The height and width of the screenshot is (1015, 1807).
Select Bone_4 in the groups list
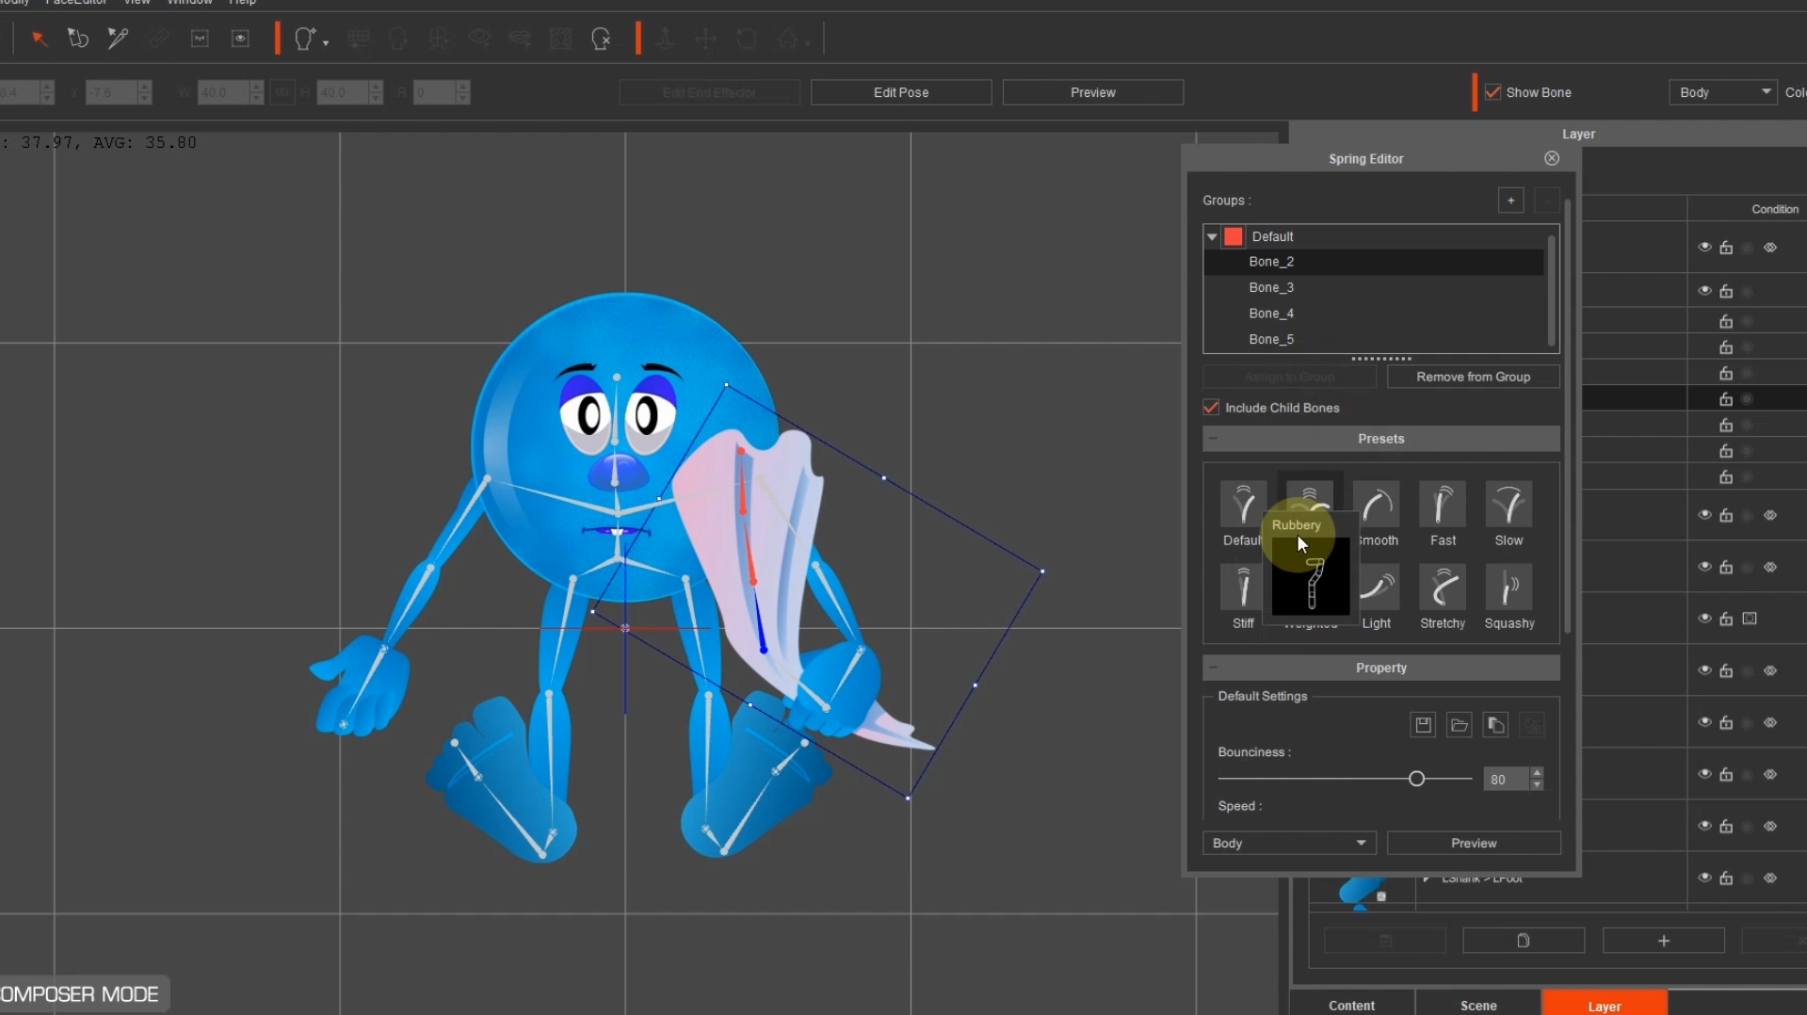(1373, 314)
